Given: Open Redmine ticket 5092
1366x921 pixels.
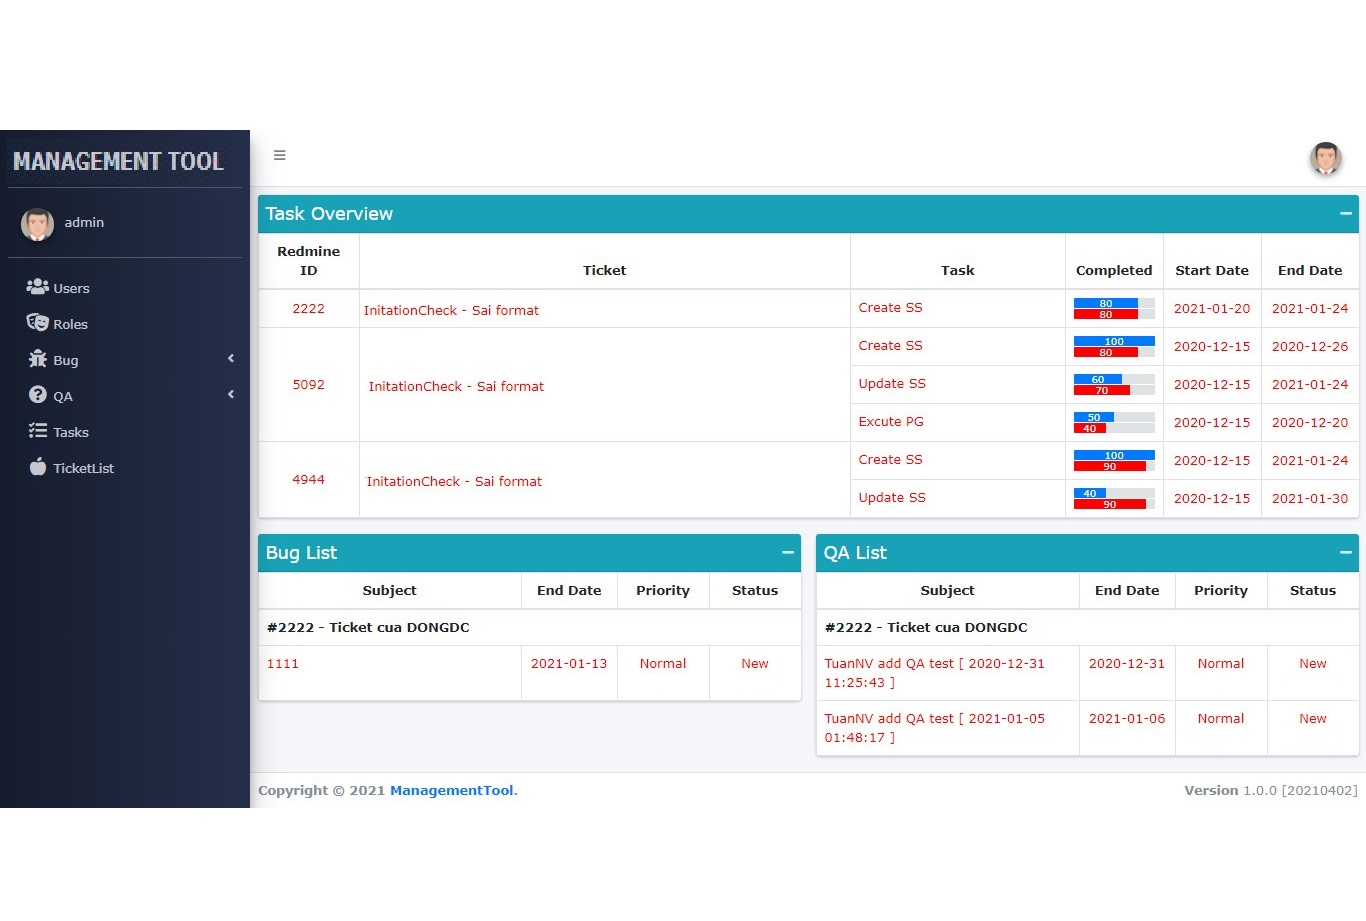Looking at the screenshot, I should [x=308, y=385].
